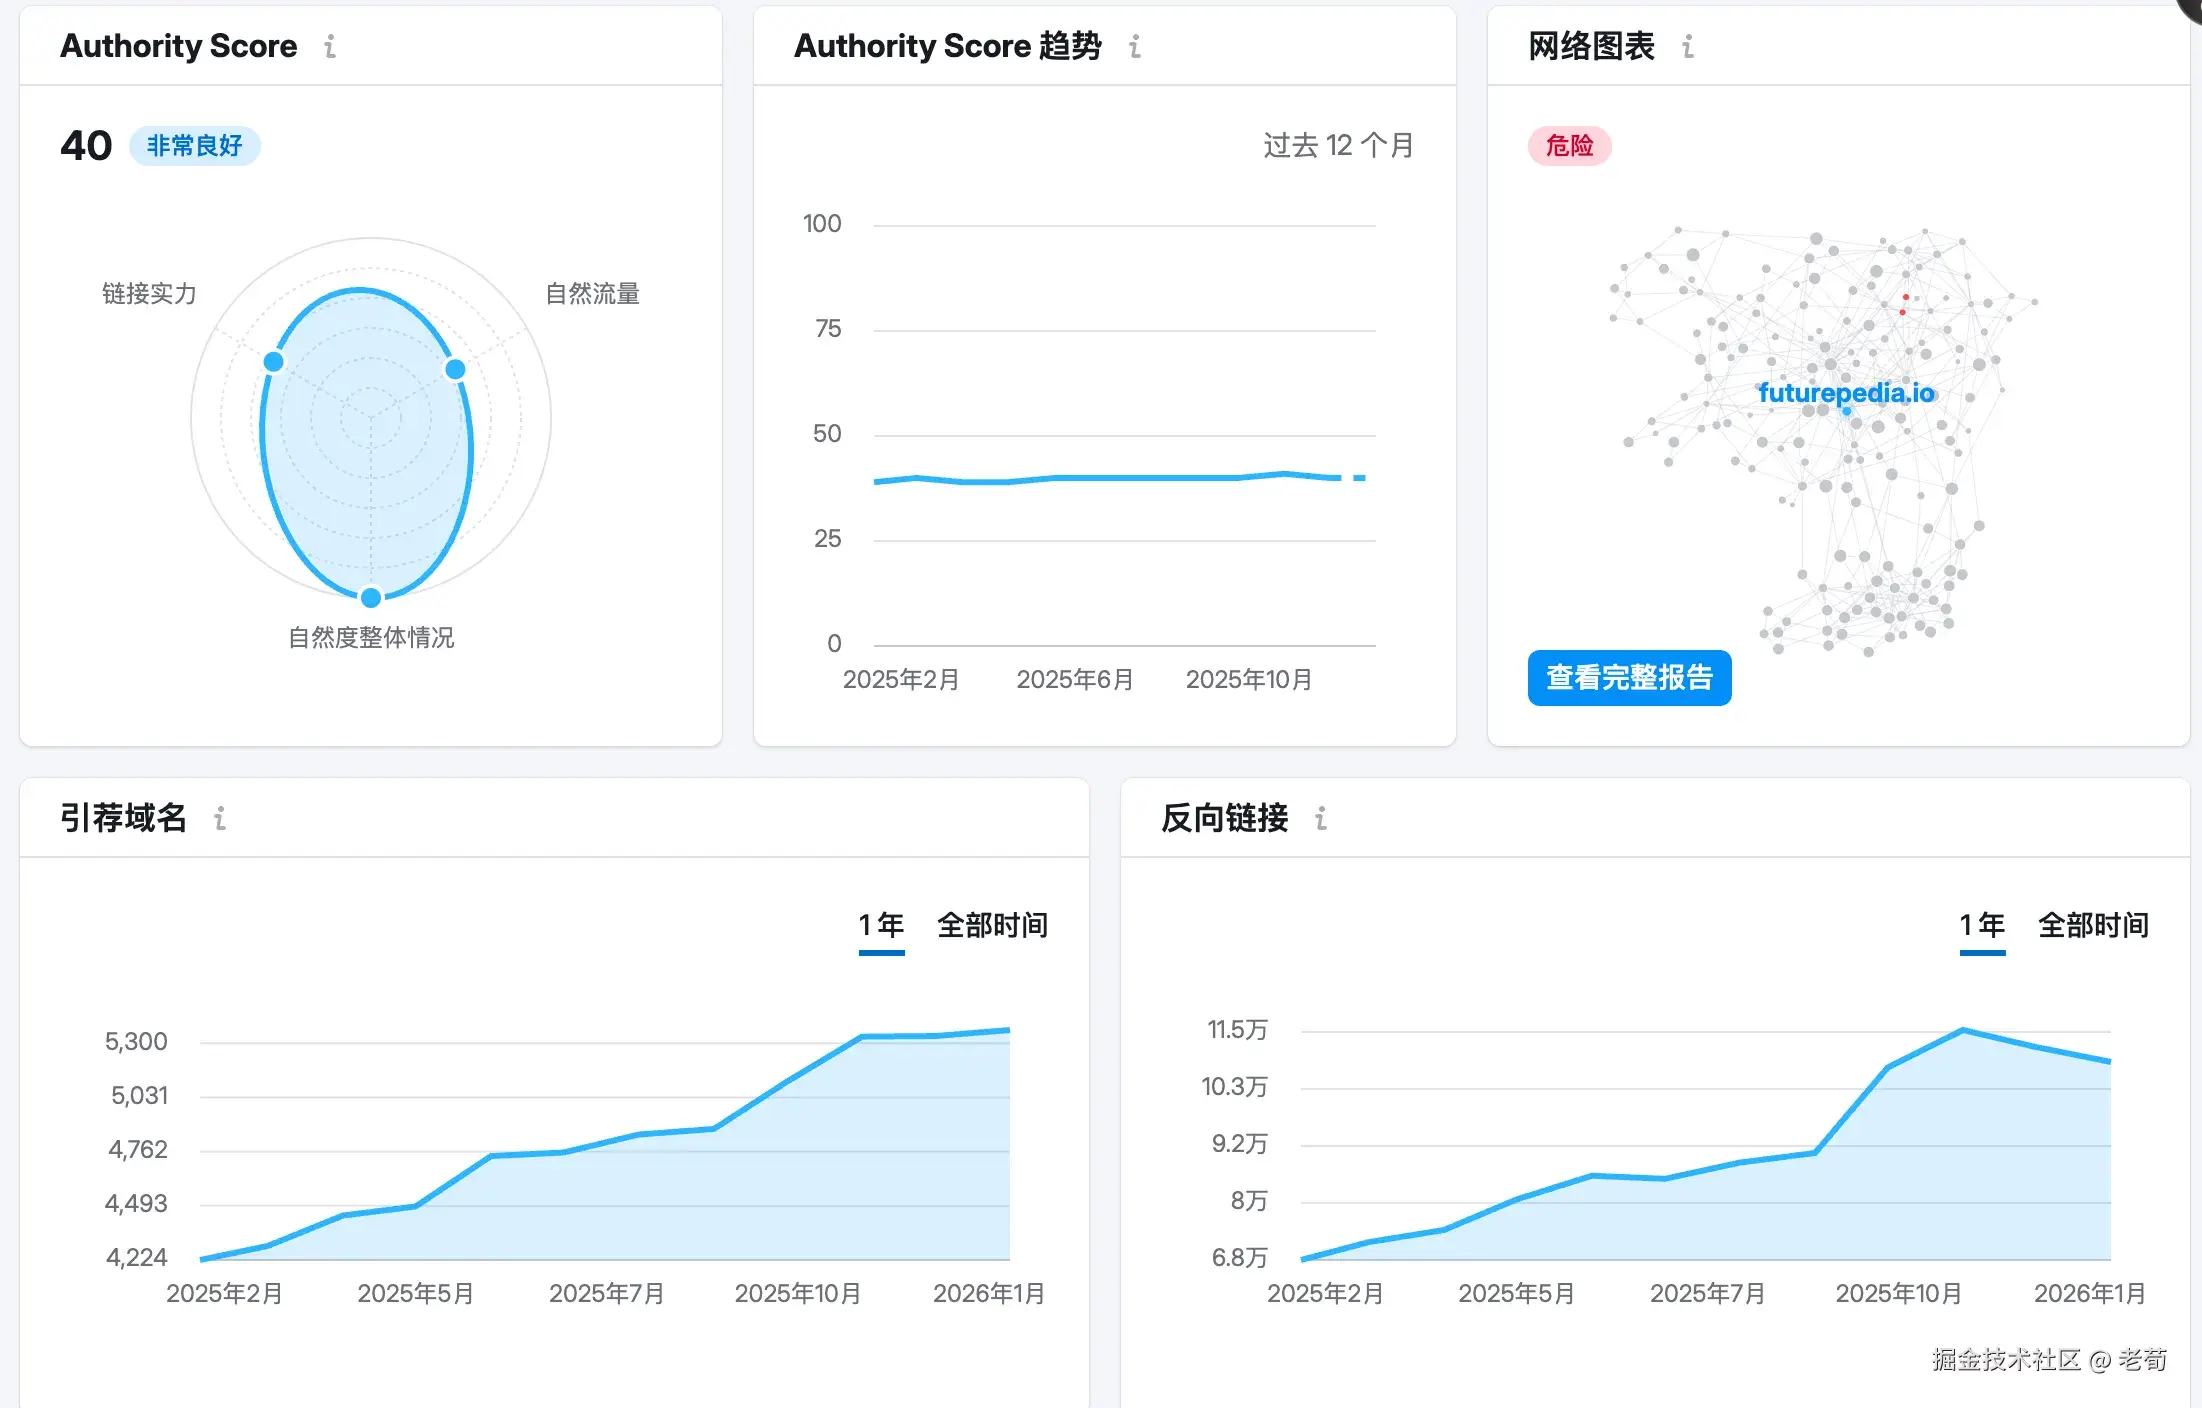Click the 链接实力 point on radar chart
This screenshot has width=2202, height=1408.
[x=274, y=362]
